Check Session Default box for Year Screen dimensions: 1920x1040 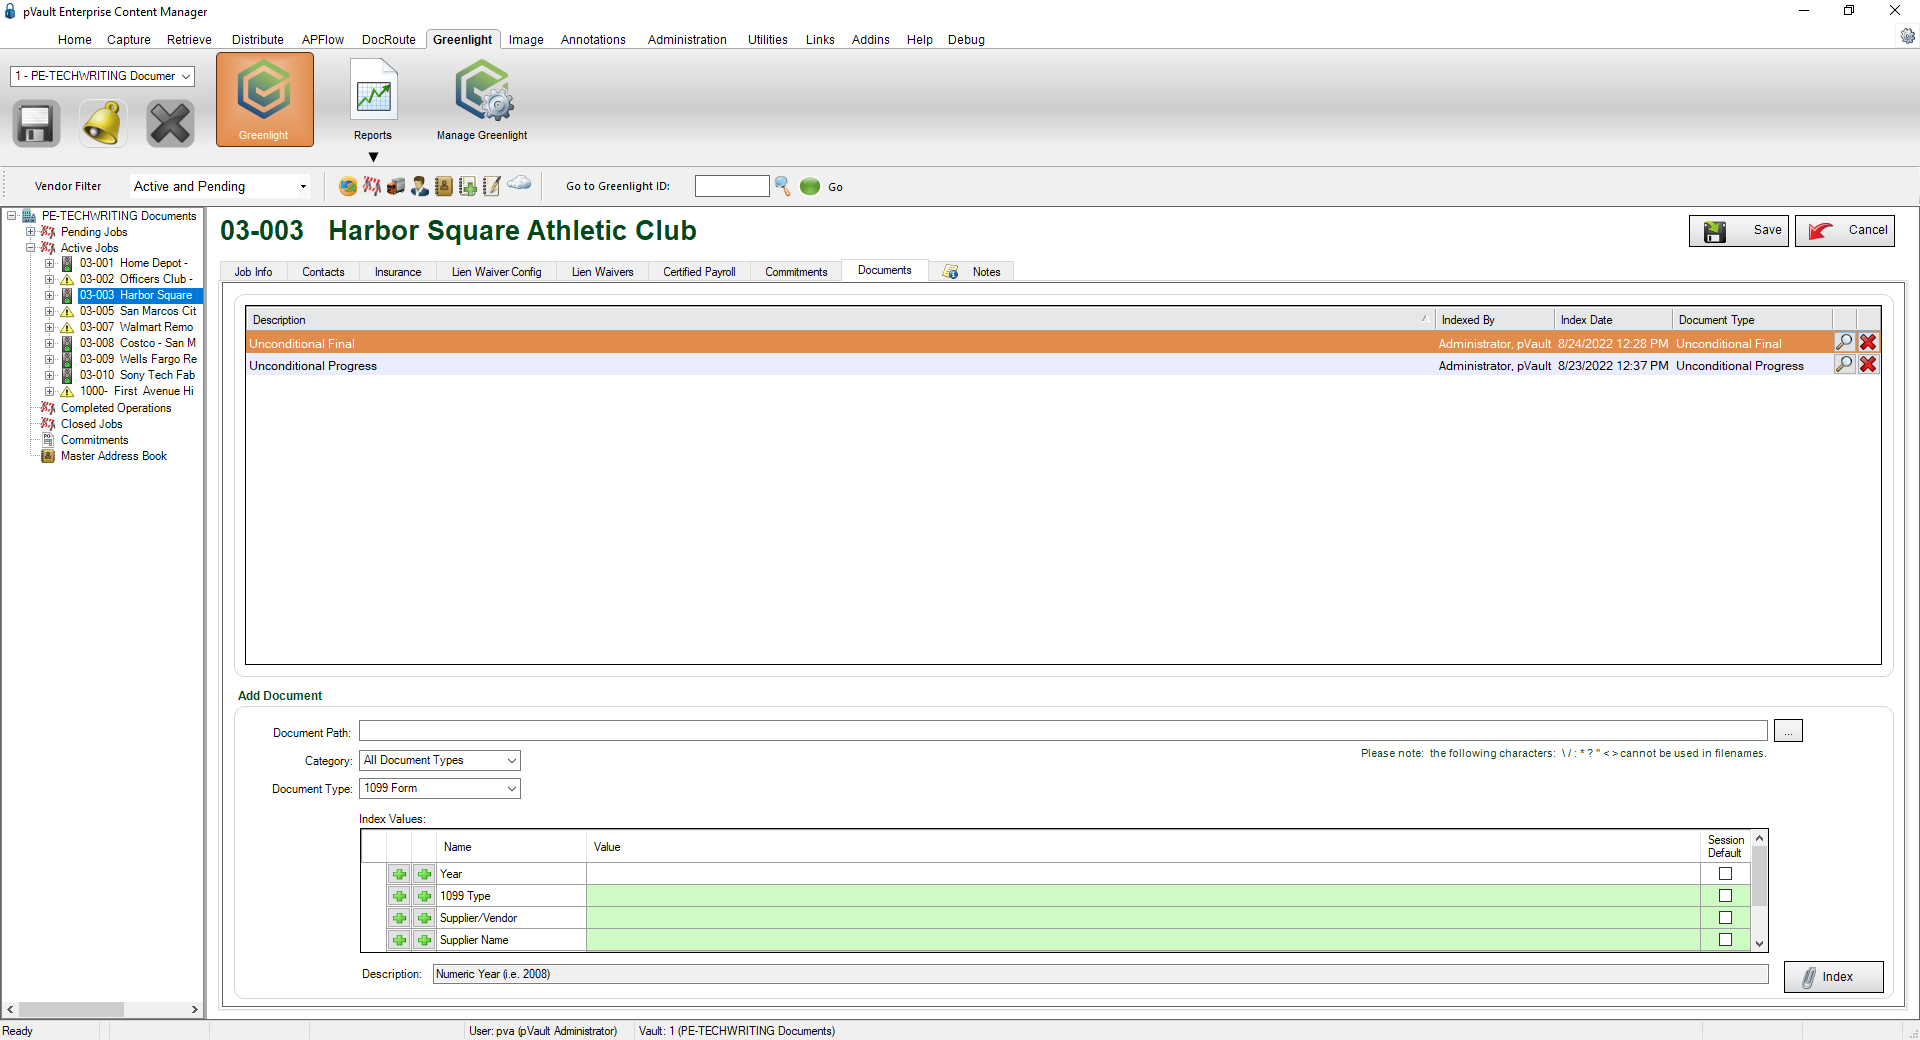[1725, 874]
